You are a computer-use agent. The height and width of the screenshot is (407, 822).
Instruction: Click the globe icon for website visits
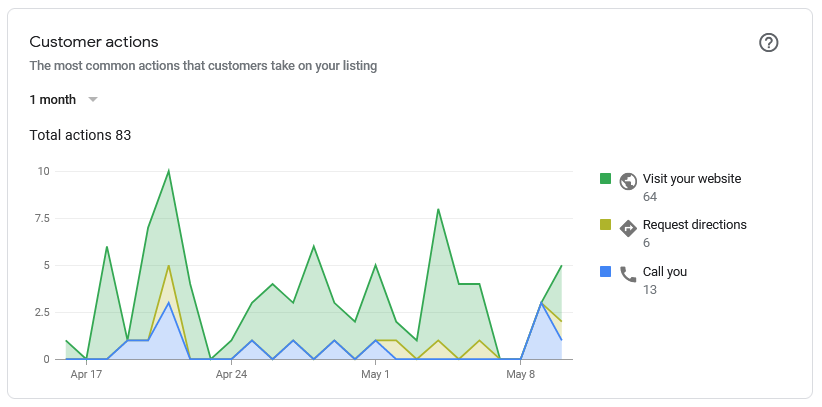(x=628, y=181)
